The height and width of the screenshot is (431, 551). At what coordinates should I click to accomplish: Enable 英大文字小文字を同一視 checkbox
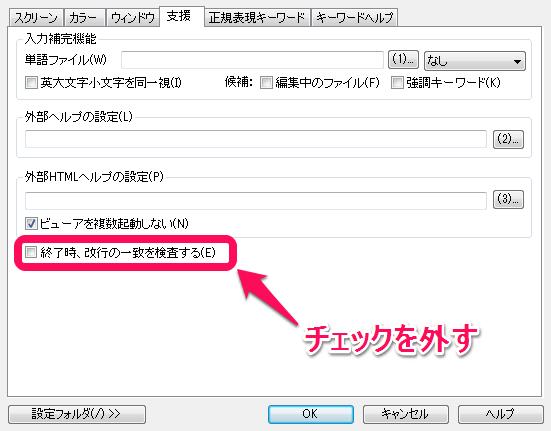point(31,83)
